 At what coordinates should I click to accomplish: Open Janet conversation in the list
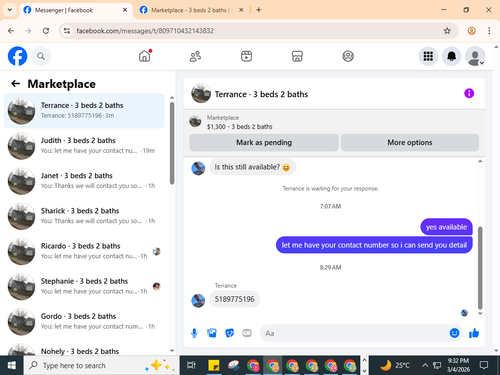(x=84, y=181)
